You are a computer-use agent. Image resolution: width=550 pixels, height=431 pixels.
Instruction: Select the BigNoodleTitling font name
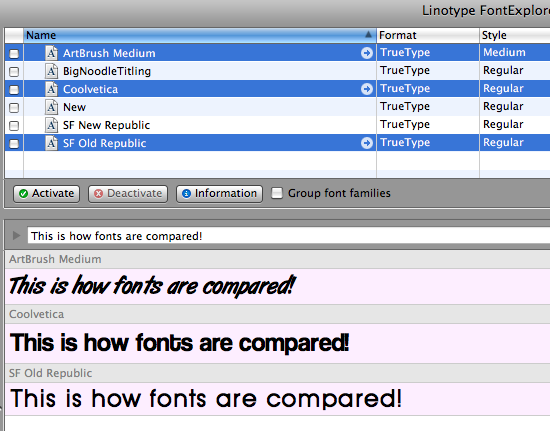[x=107, y=71]
